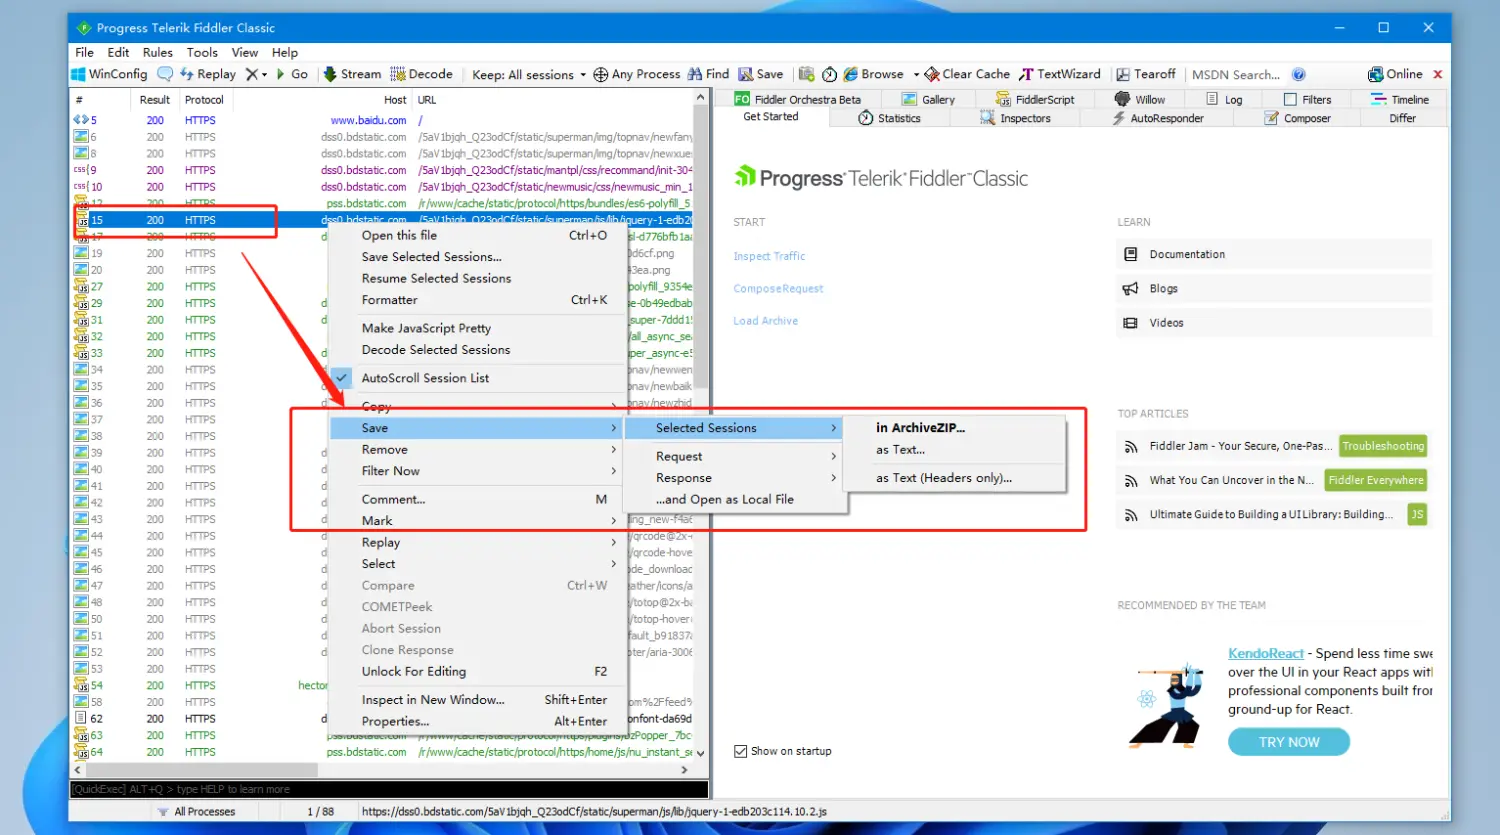
Task: Click the ComposeRequest link
Action: pyautogui.click(x=778, y=289)
